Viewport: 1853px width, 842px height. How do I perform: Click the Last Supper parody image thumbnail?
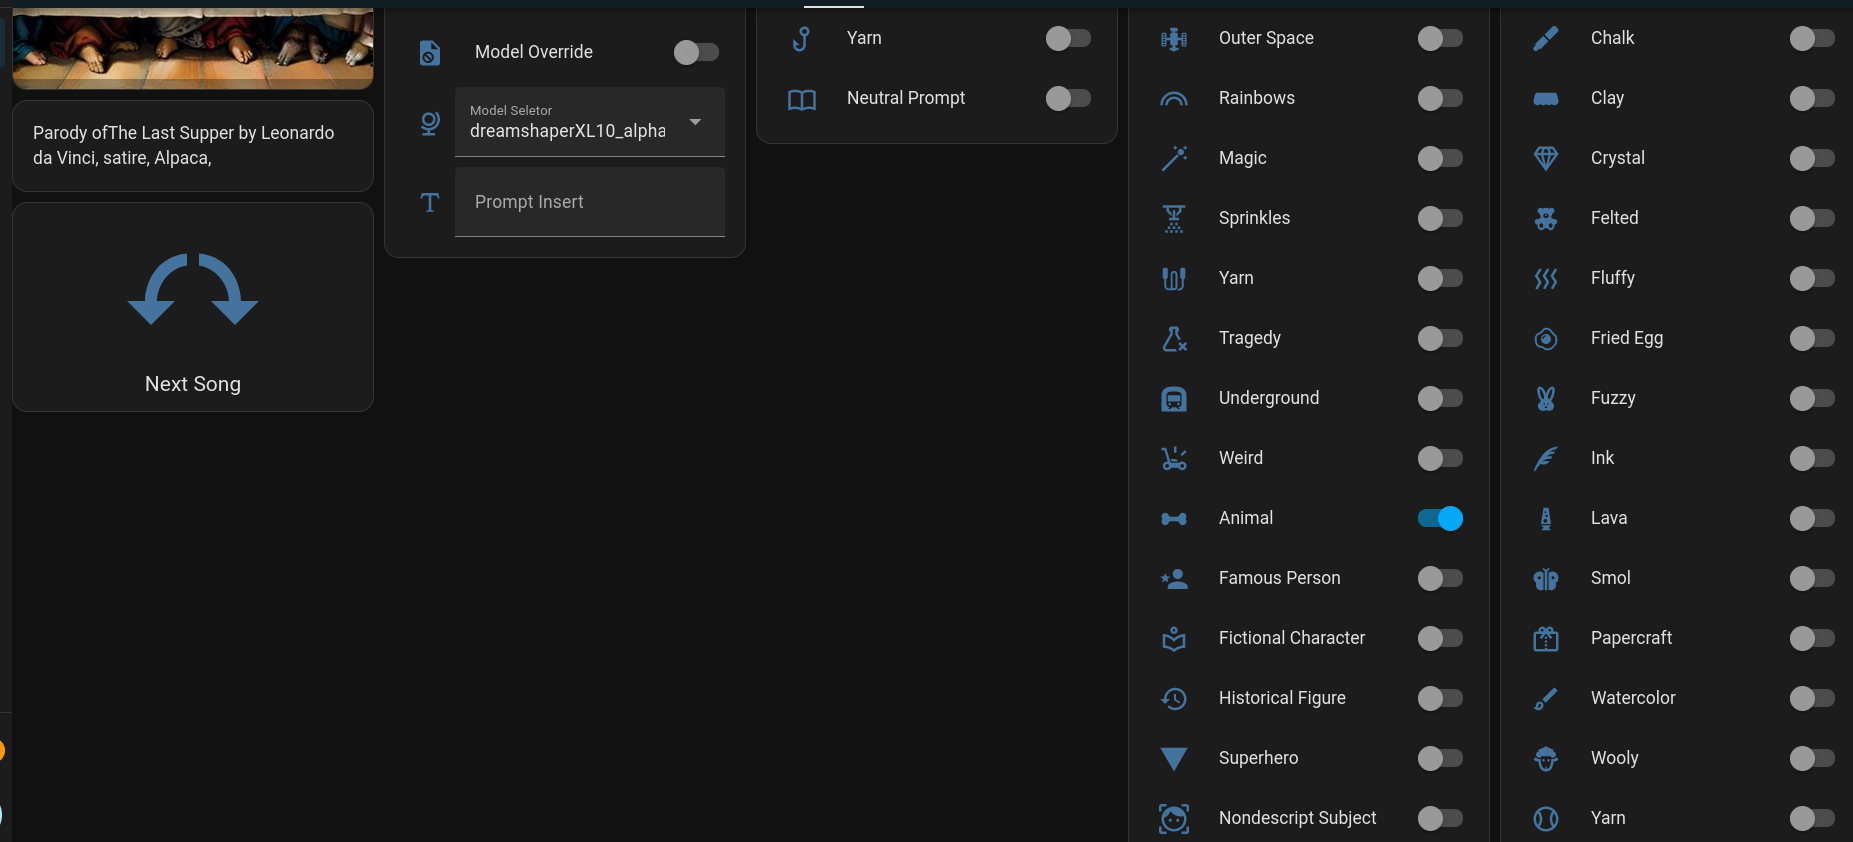point(193,48)
